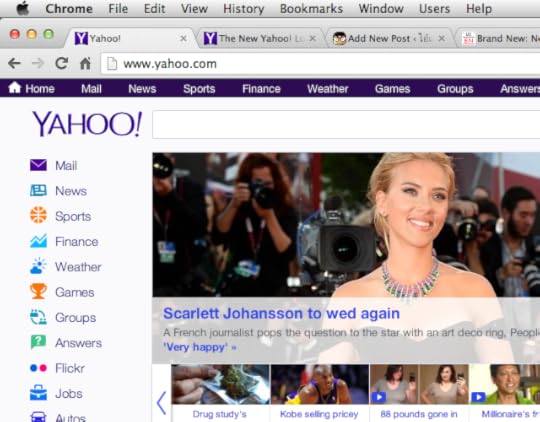Show previous stories with left carousel arrow
This screenshot has height=422, width=540.
(x=161, y=402)
